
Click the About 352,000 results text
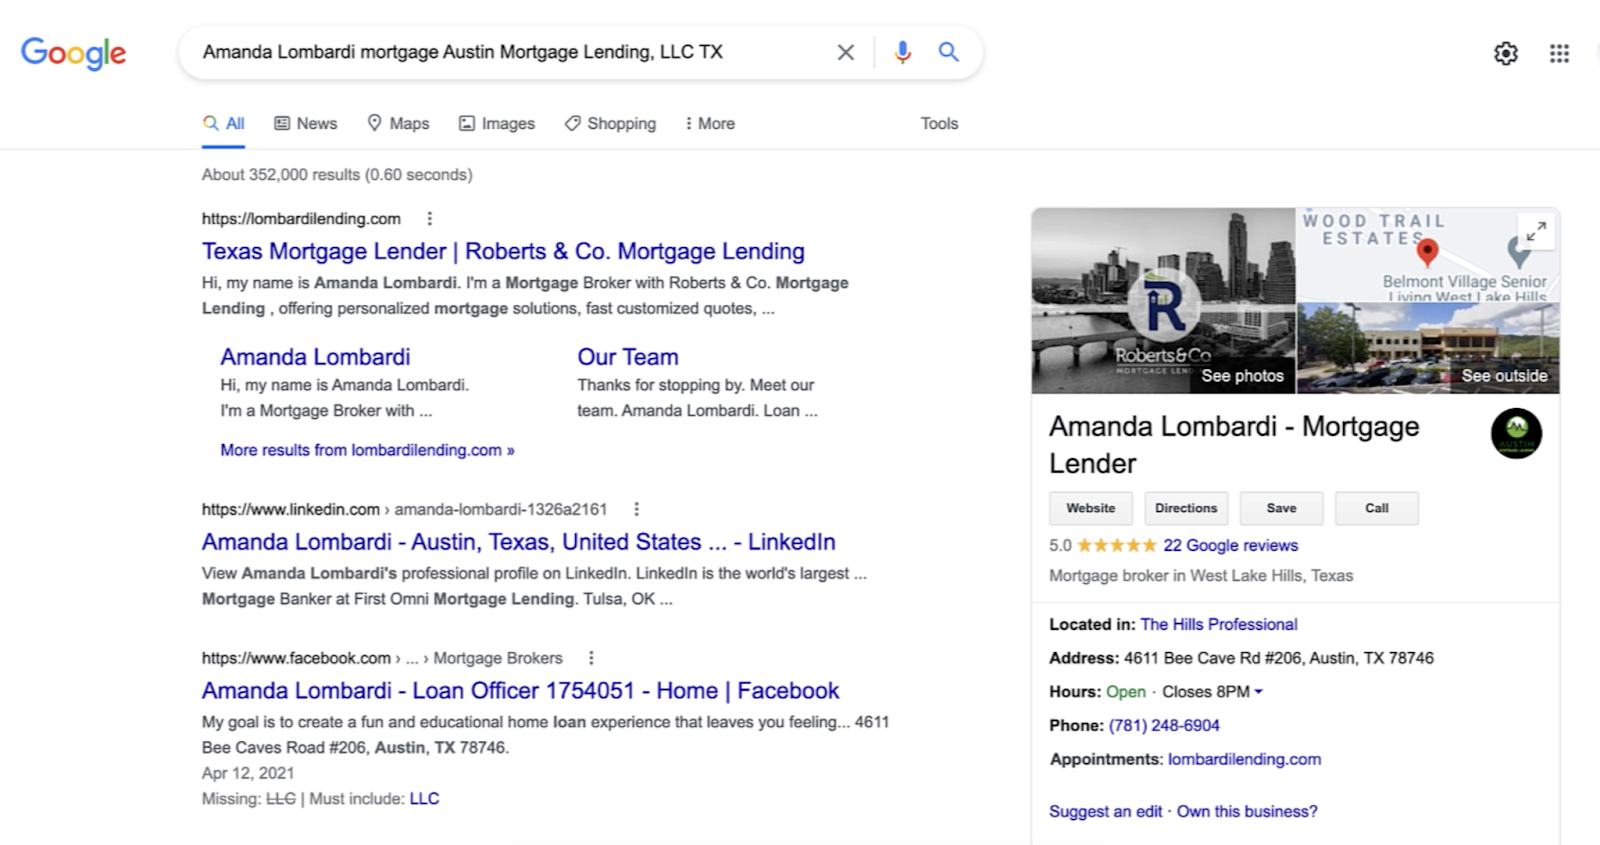(337, 175)
